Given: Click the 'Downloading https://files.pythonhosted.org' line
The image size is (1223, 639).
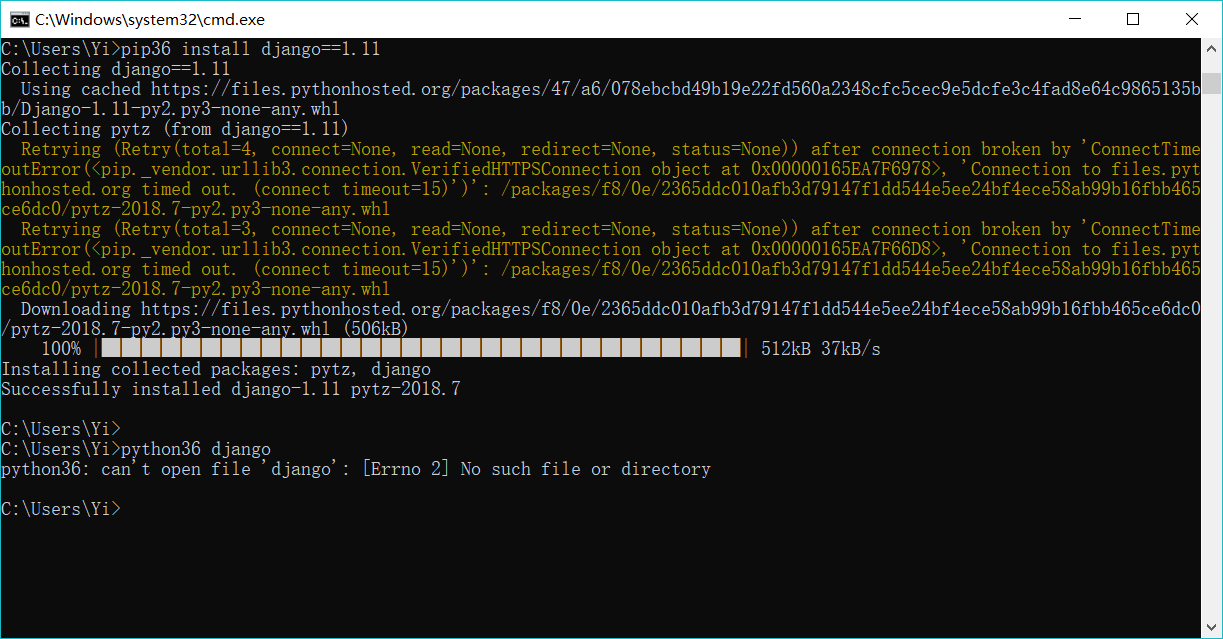Looking at the screenshot, I should 610,309.
